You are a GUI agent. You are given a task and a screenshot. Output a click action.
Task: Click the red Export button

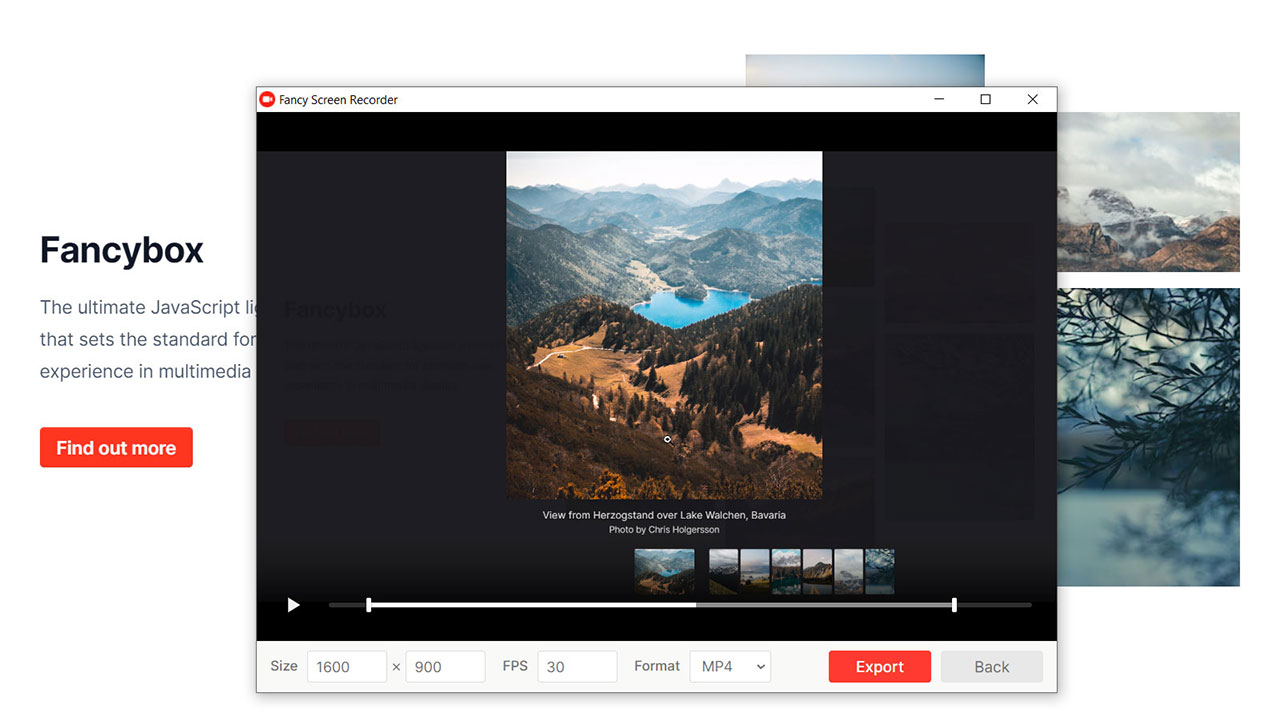(x=880, y=667)
